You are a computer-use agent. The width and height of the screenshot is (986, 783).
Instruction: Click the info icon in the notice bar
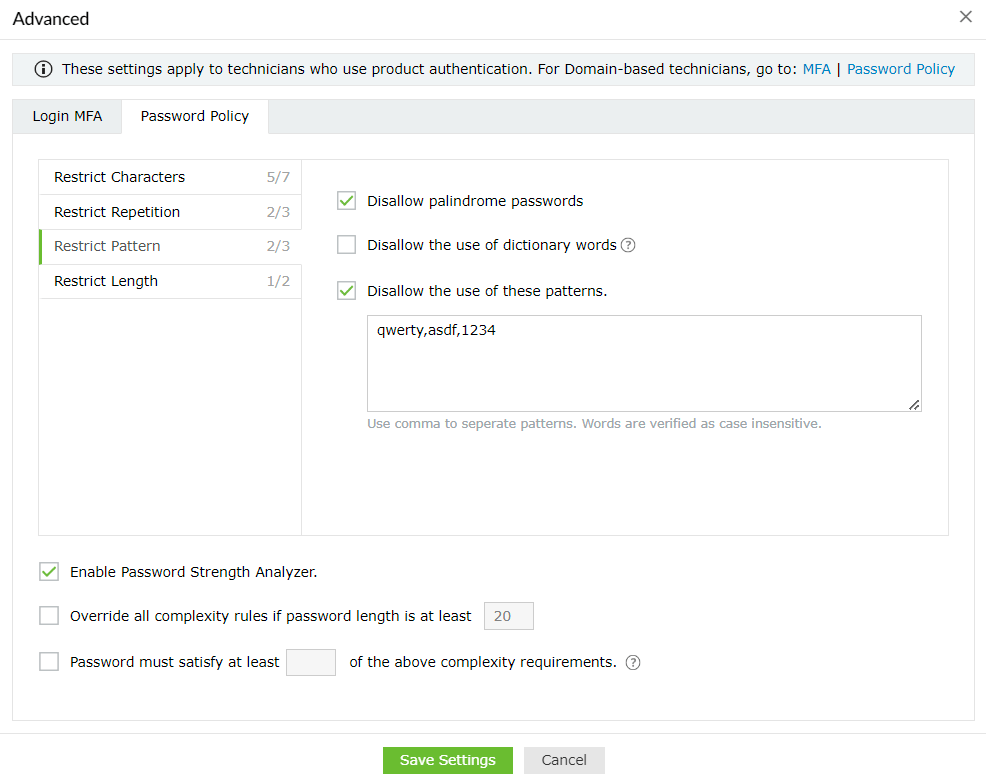[43, 69]
